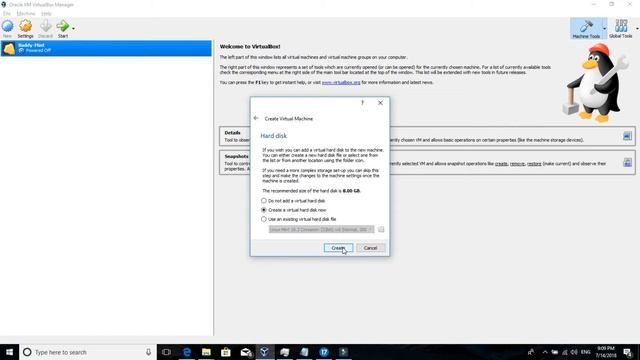The image size is (640, 360).
Task: Select Create a virtual hard disk now
Action: click(294, 210)
